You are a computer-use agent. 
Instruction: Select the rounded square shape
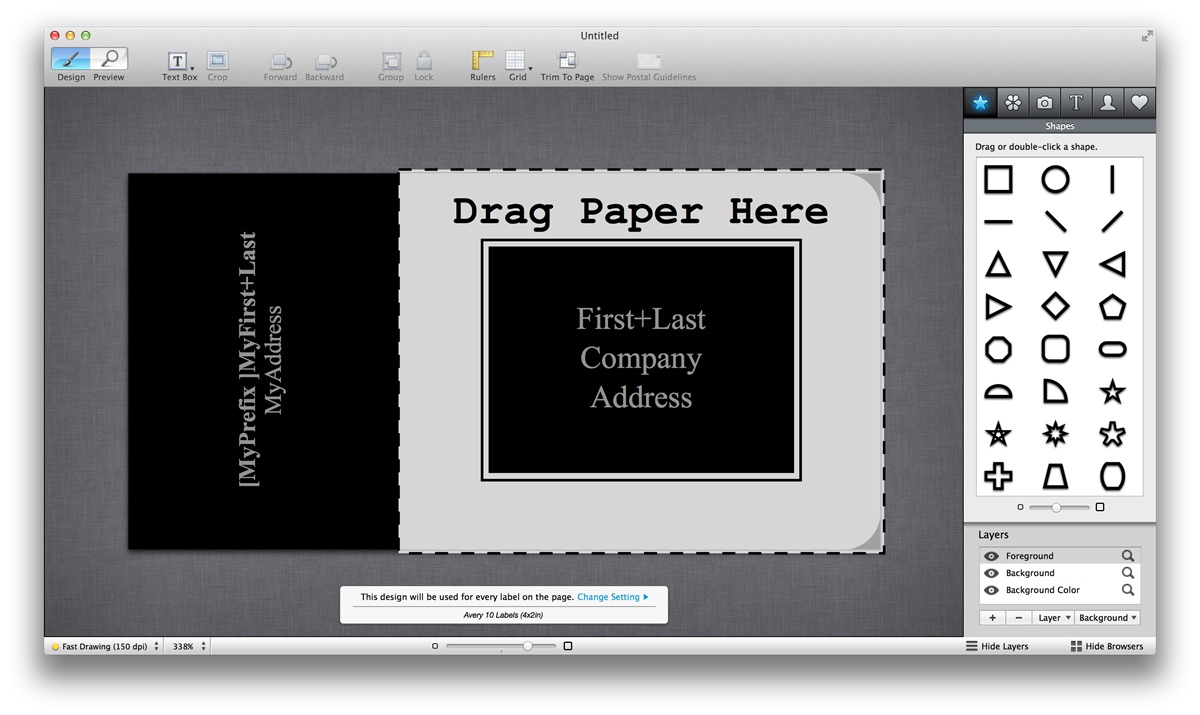click(x=1055, y=349)
